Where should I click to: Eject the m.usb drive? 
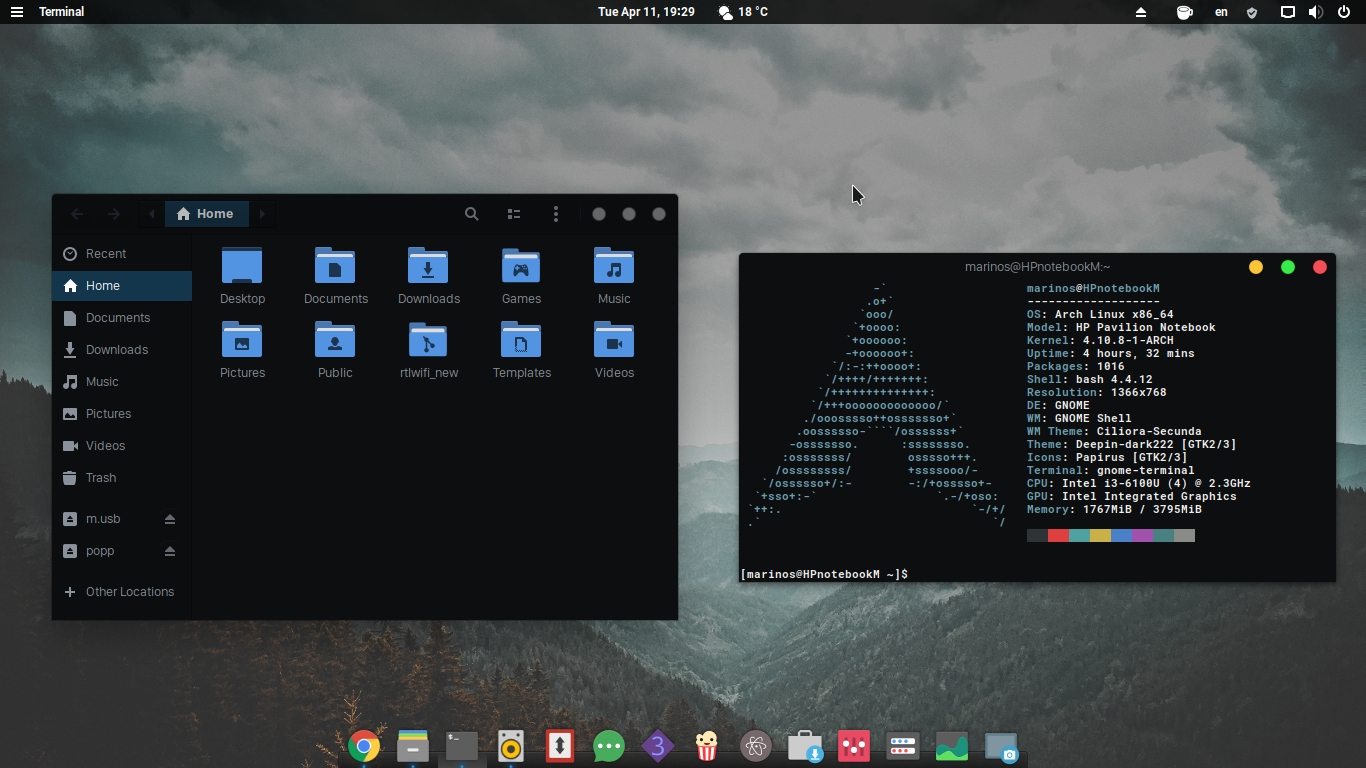(x=170, y=519)
